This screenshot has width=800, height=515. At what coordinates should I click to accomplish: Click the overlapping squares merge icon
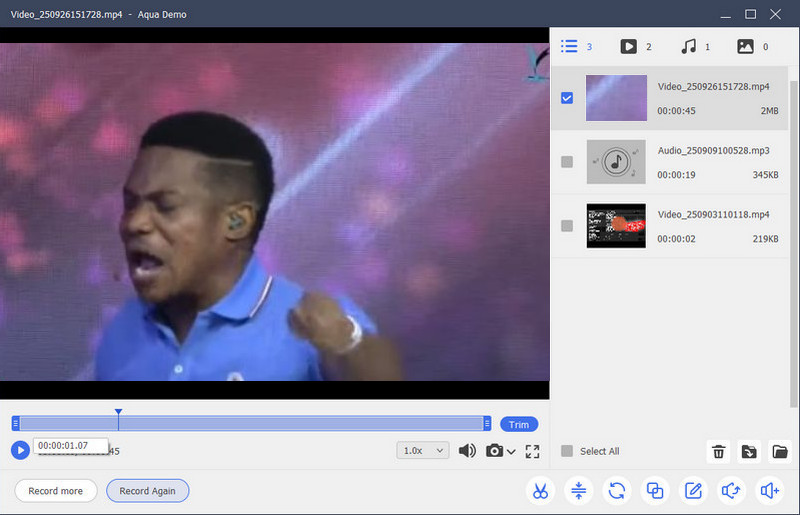click(x=655, y=491)
